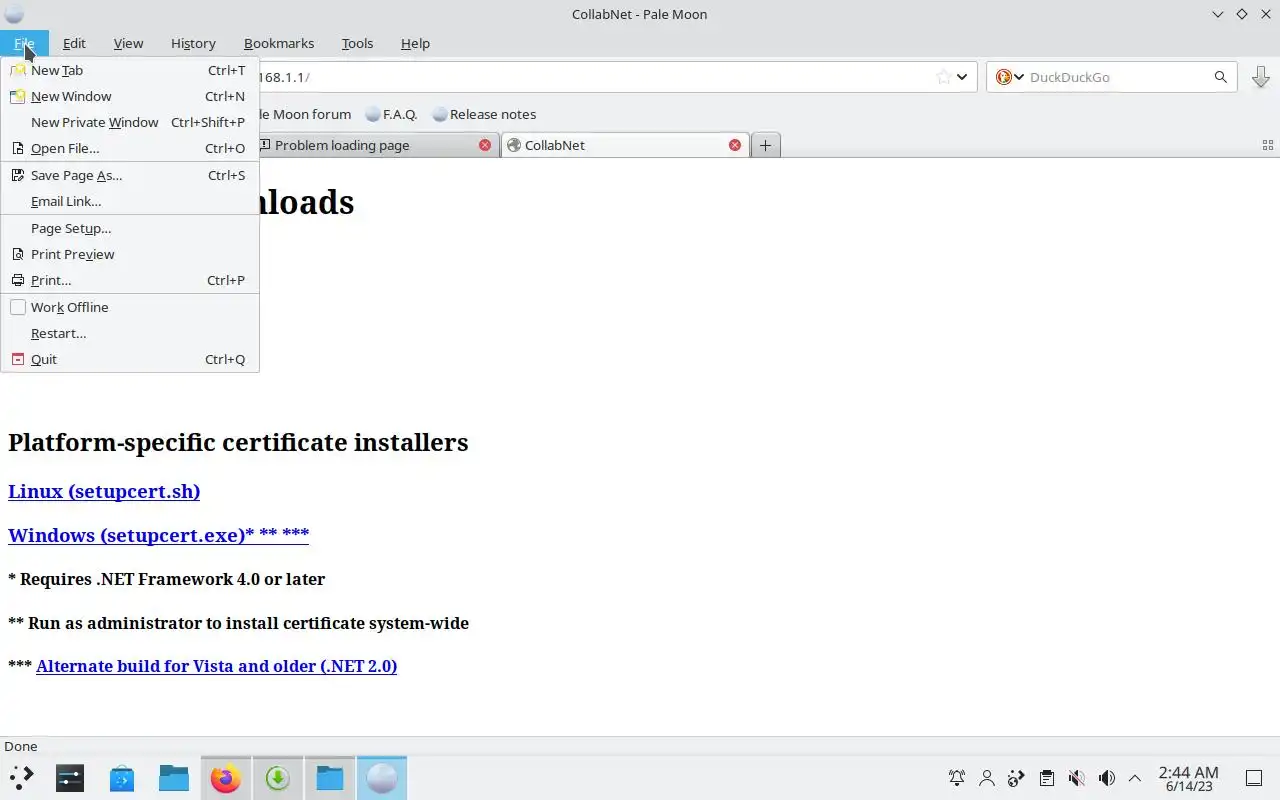The width and height of the screenshot is (1280, 800).
Task: Expand hidden tray icons arrow
Action: coord(1135,778)
